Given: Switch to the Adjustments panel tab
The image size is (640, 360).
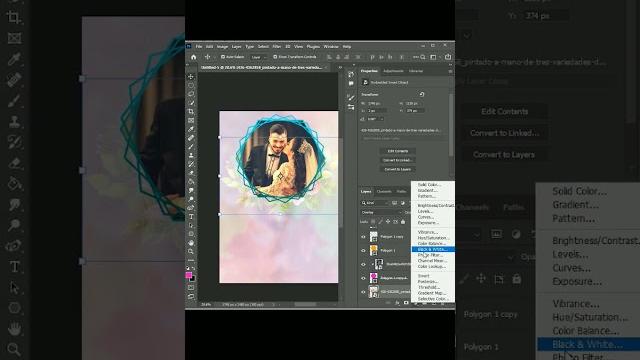Looking at the screenshot, I should 393,71.
